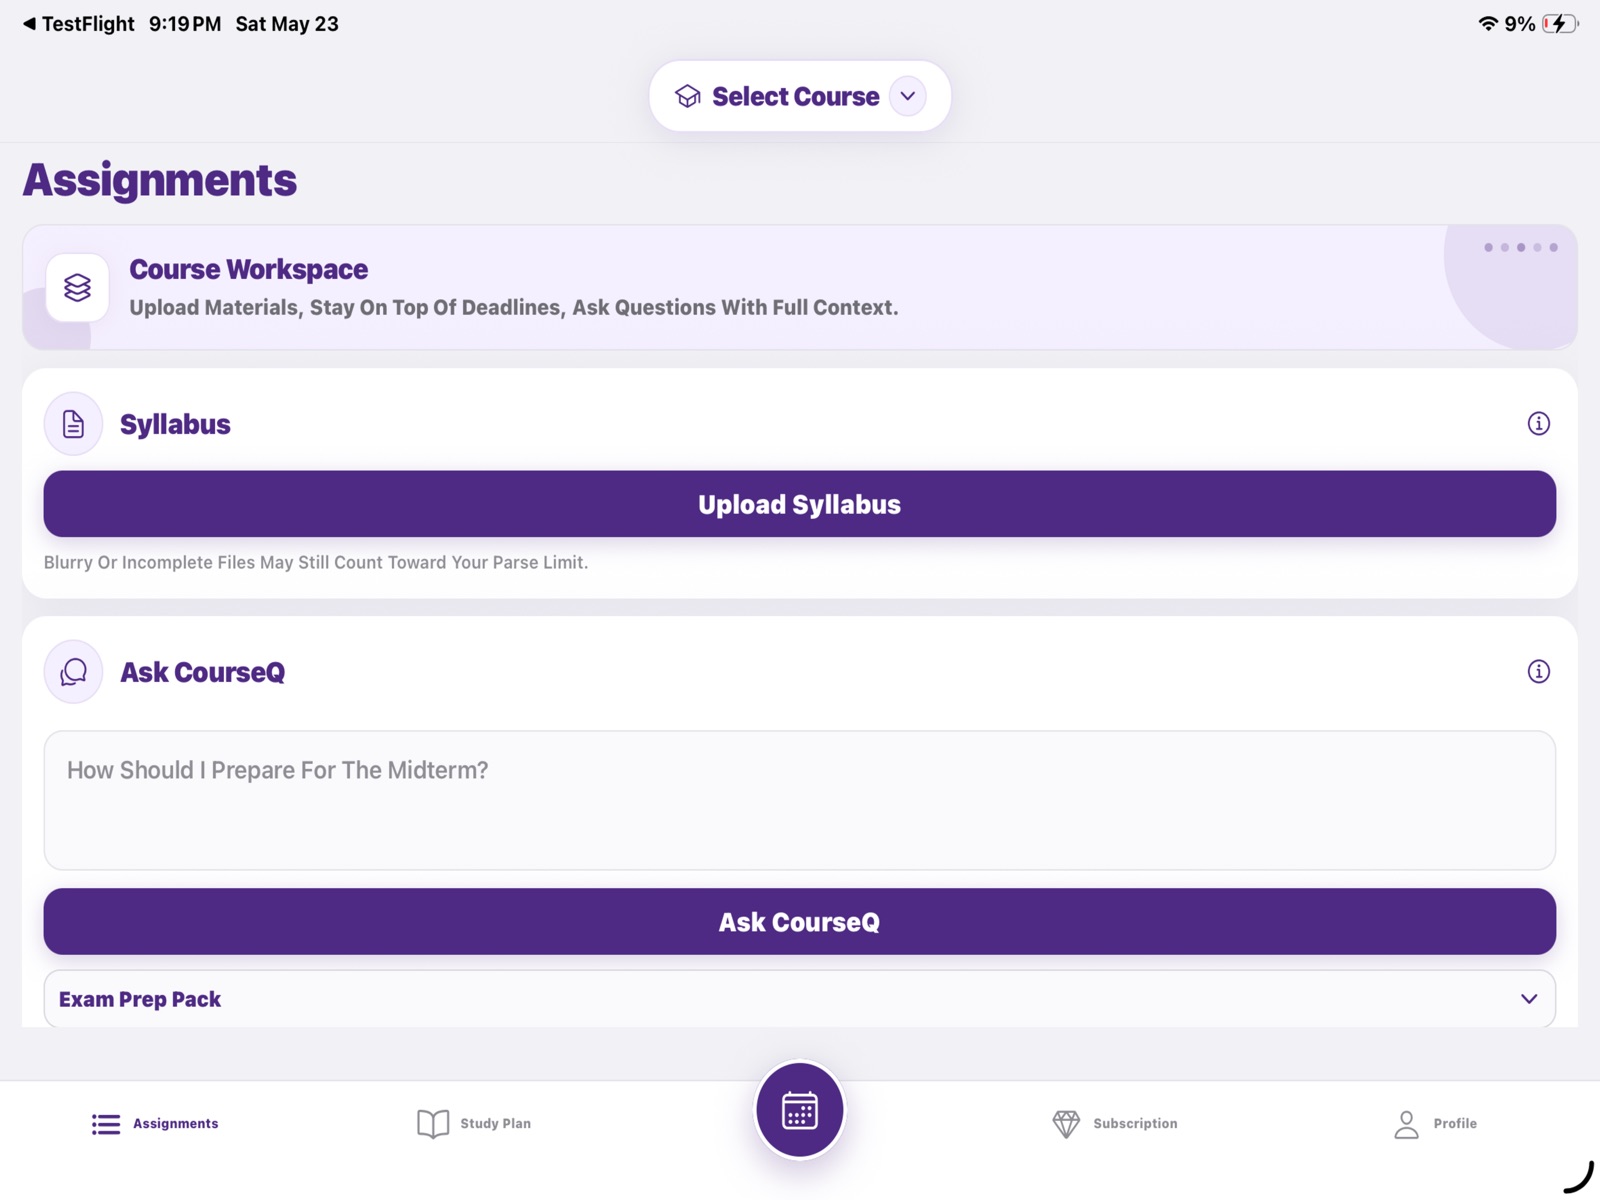Tap the Upload Syllabus button
The height and width of the screenshot is (1200, 1600).
(800, 504)
